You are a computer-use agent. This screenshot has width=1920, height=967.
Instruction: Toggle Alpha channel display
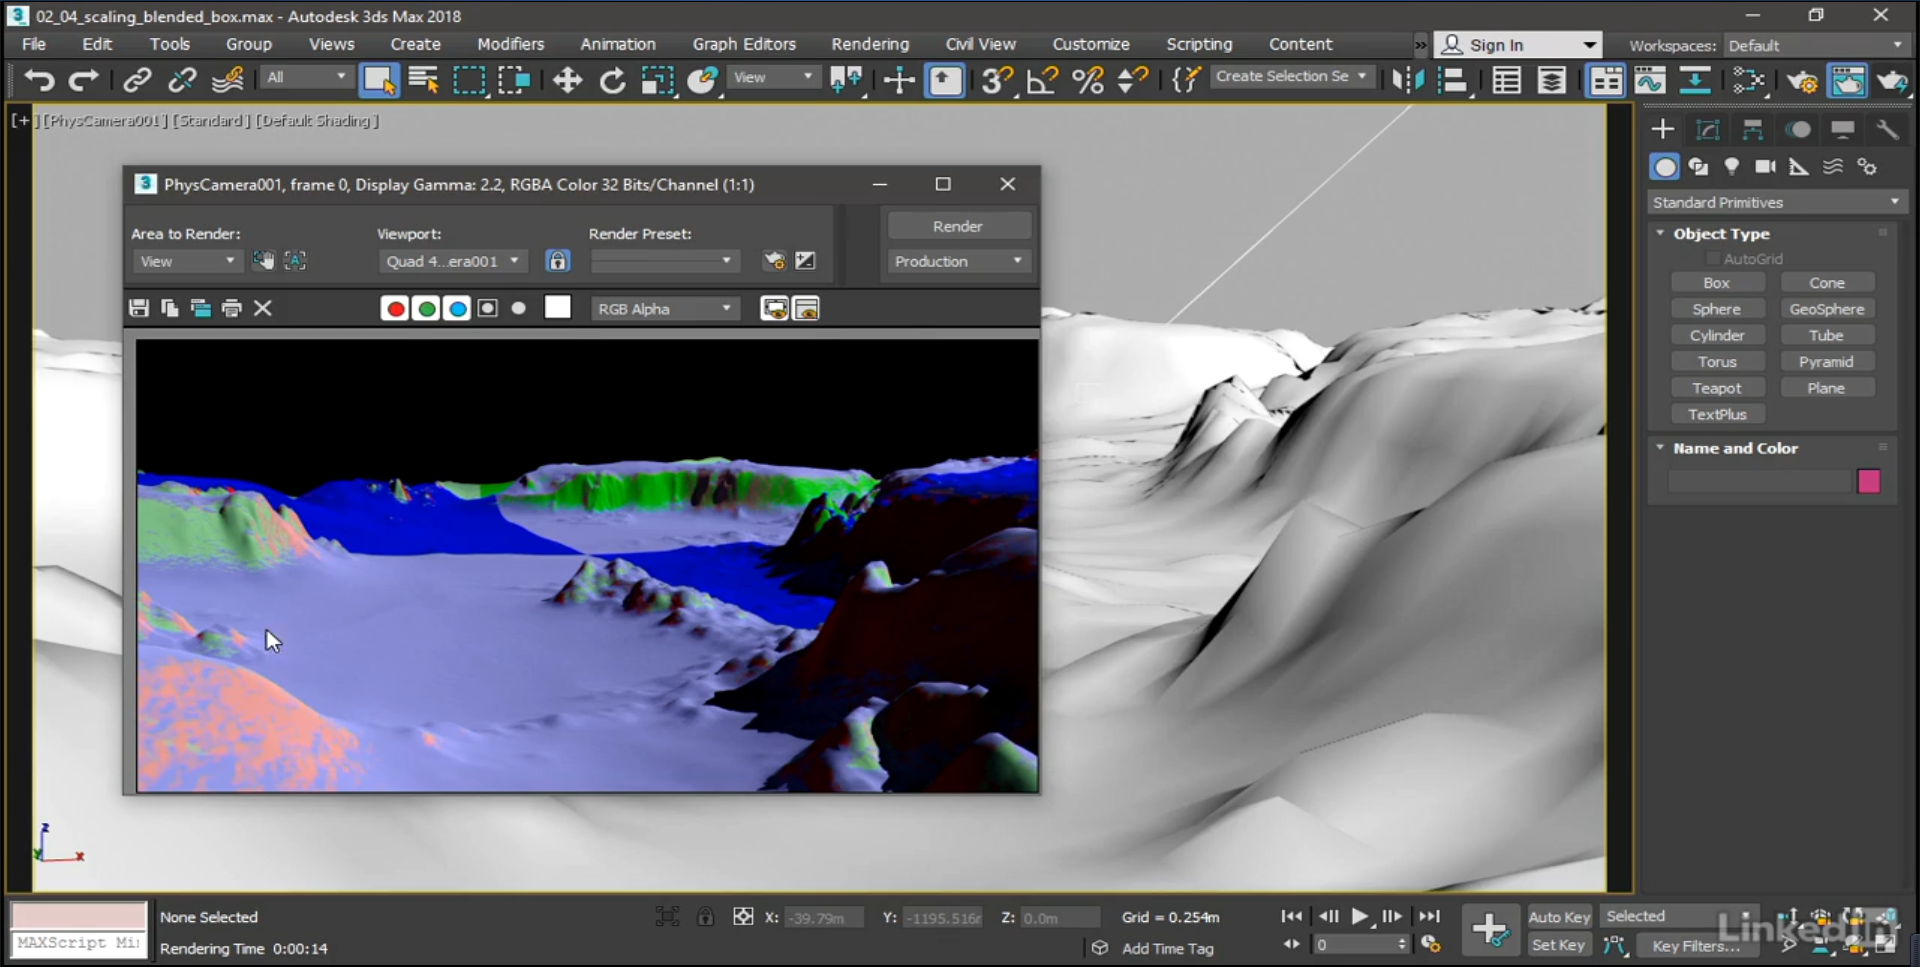point(487,308)
